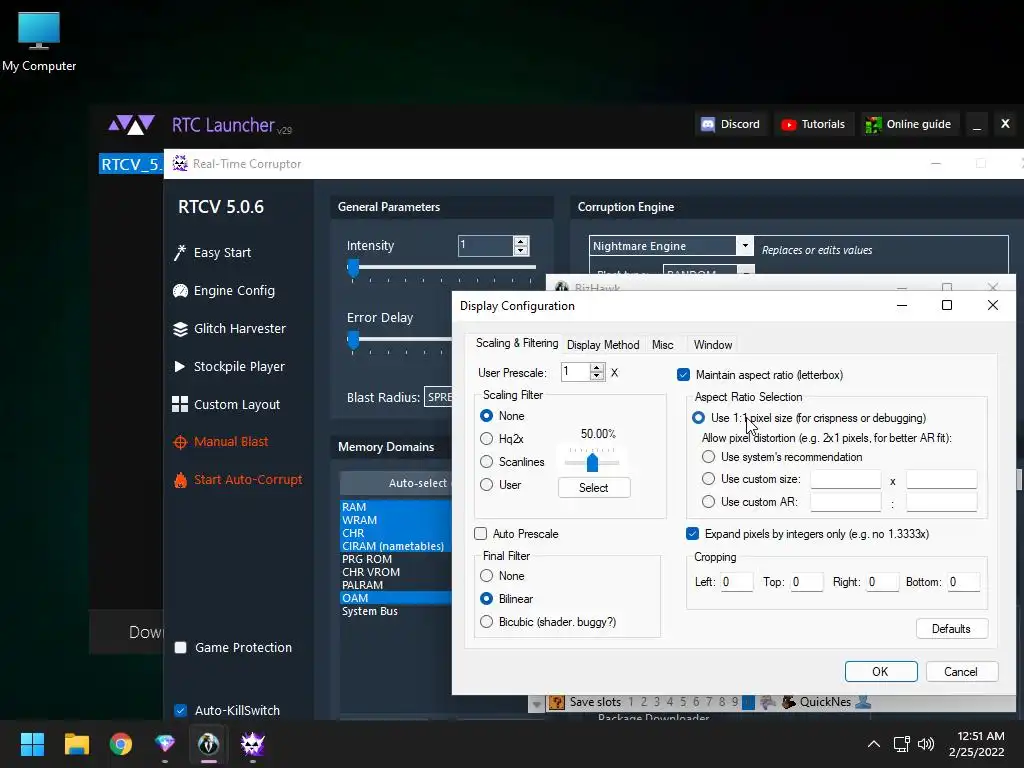Enable the Auto Prescale checkbox
This screenshot has height=768, width=1024.
pyautogui.click(x=481, y=534)
